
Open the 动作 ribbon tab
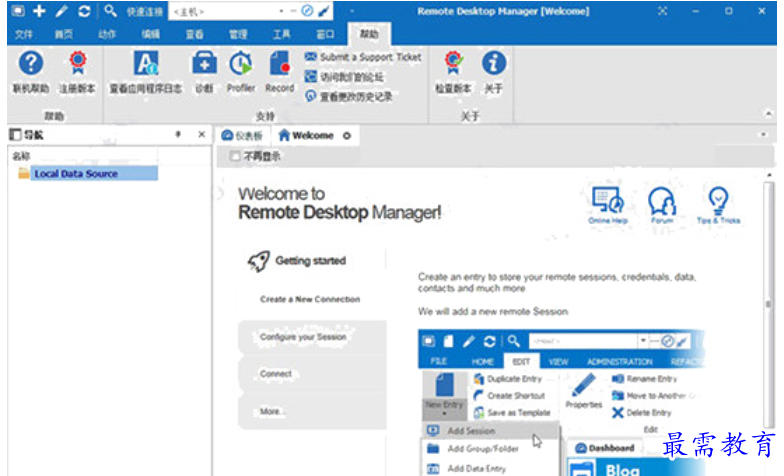(107, 34)
